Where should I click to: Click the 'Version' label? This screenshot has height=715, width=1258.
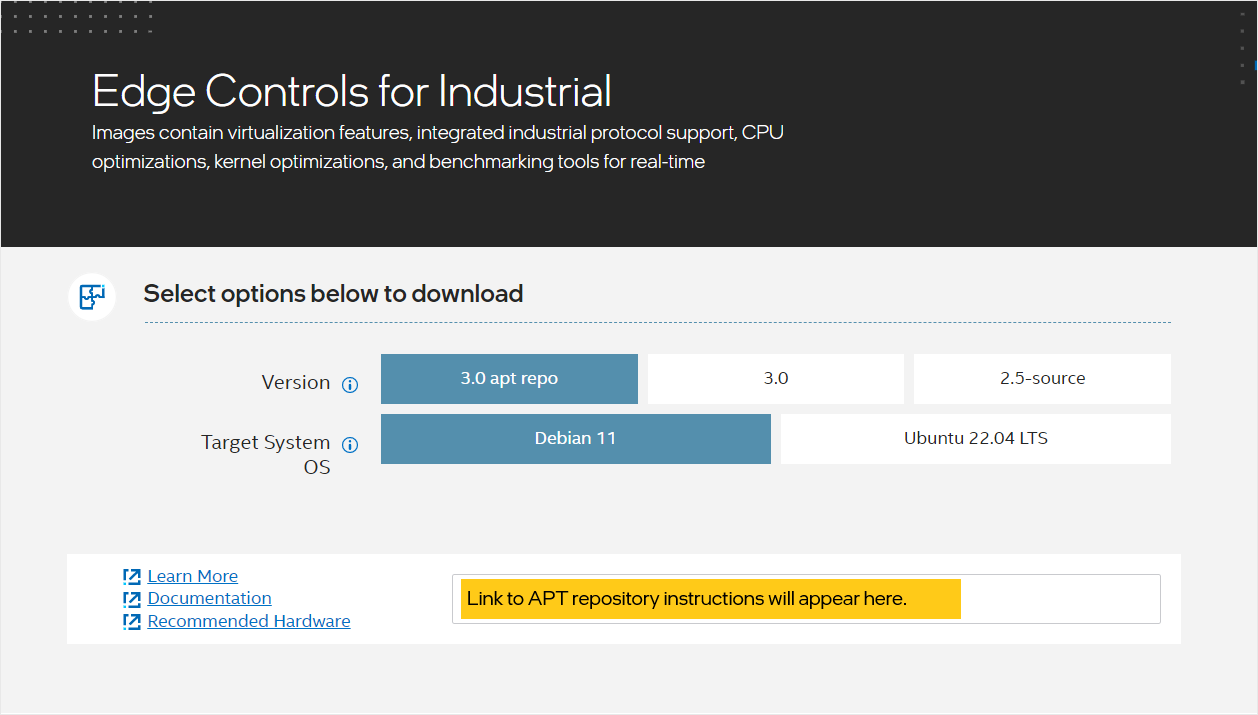pos(296,383)
